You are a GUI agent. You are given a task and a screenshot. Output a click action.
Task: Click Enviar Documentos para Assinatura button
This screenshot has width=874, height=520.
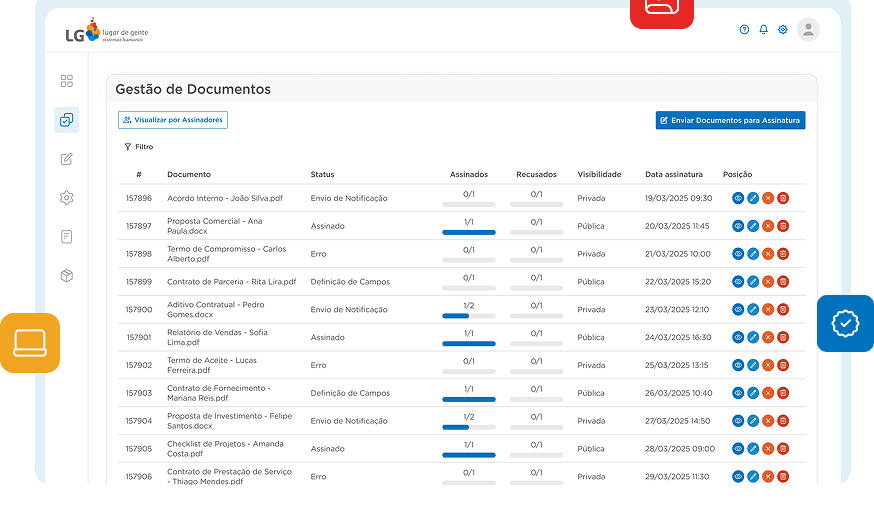(x=730, y=120)
